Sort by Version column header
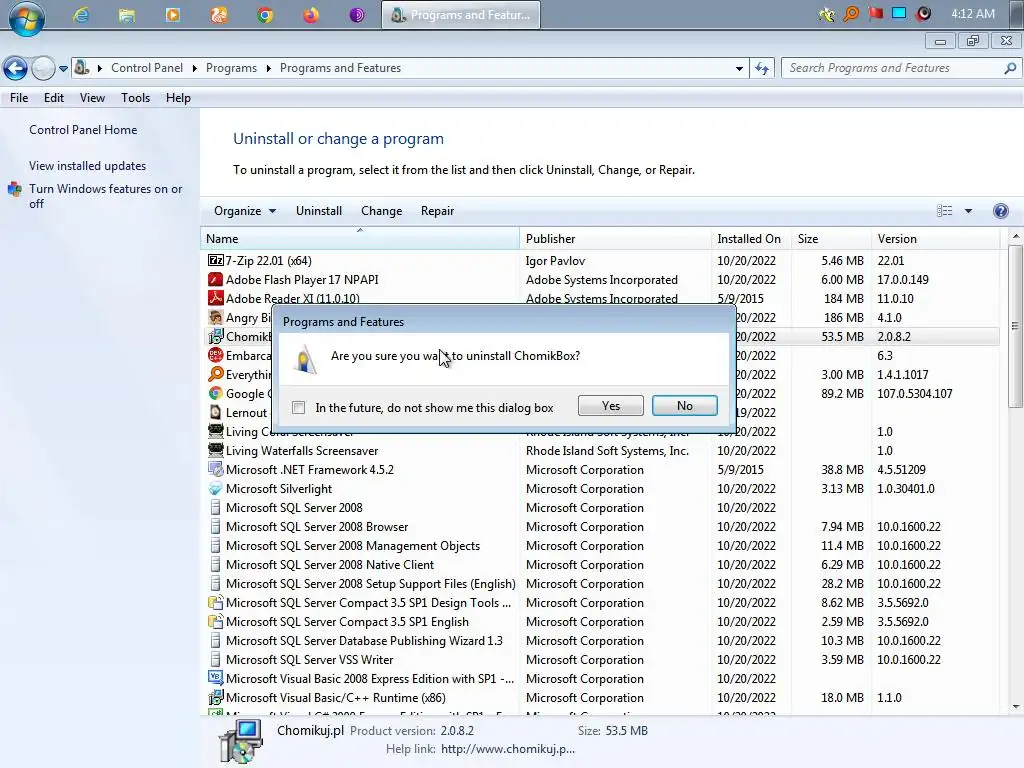This screenshot has height=768, width=1024. click(x=935, y=238)
